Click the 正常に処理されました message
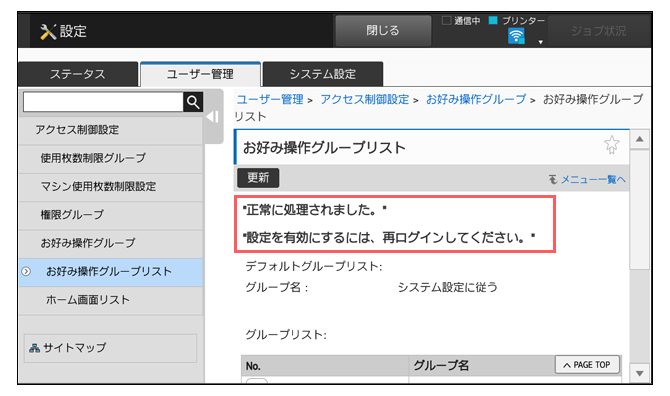Screen dimensions: 670x396 (x=314, y=210)
